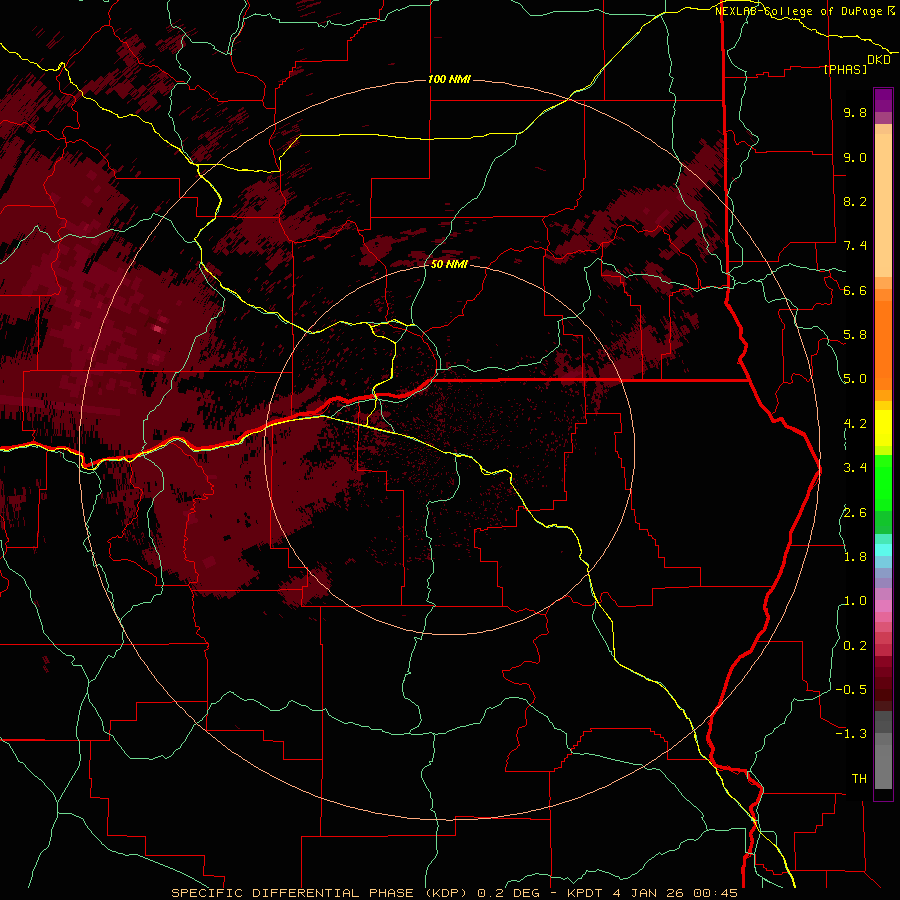Pick the pink segment of the color bar
Screen dimensions: 900x900
(883, 606)
